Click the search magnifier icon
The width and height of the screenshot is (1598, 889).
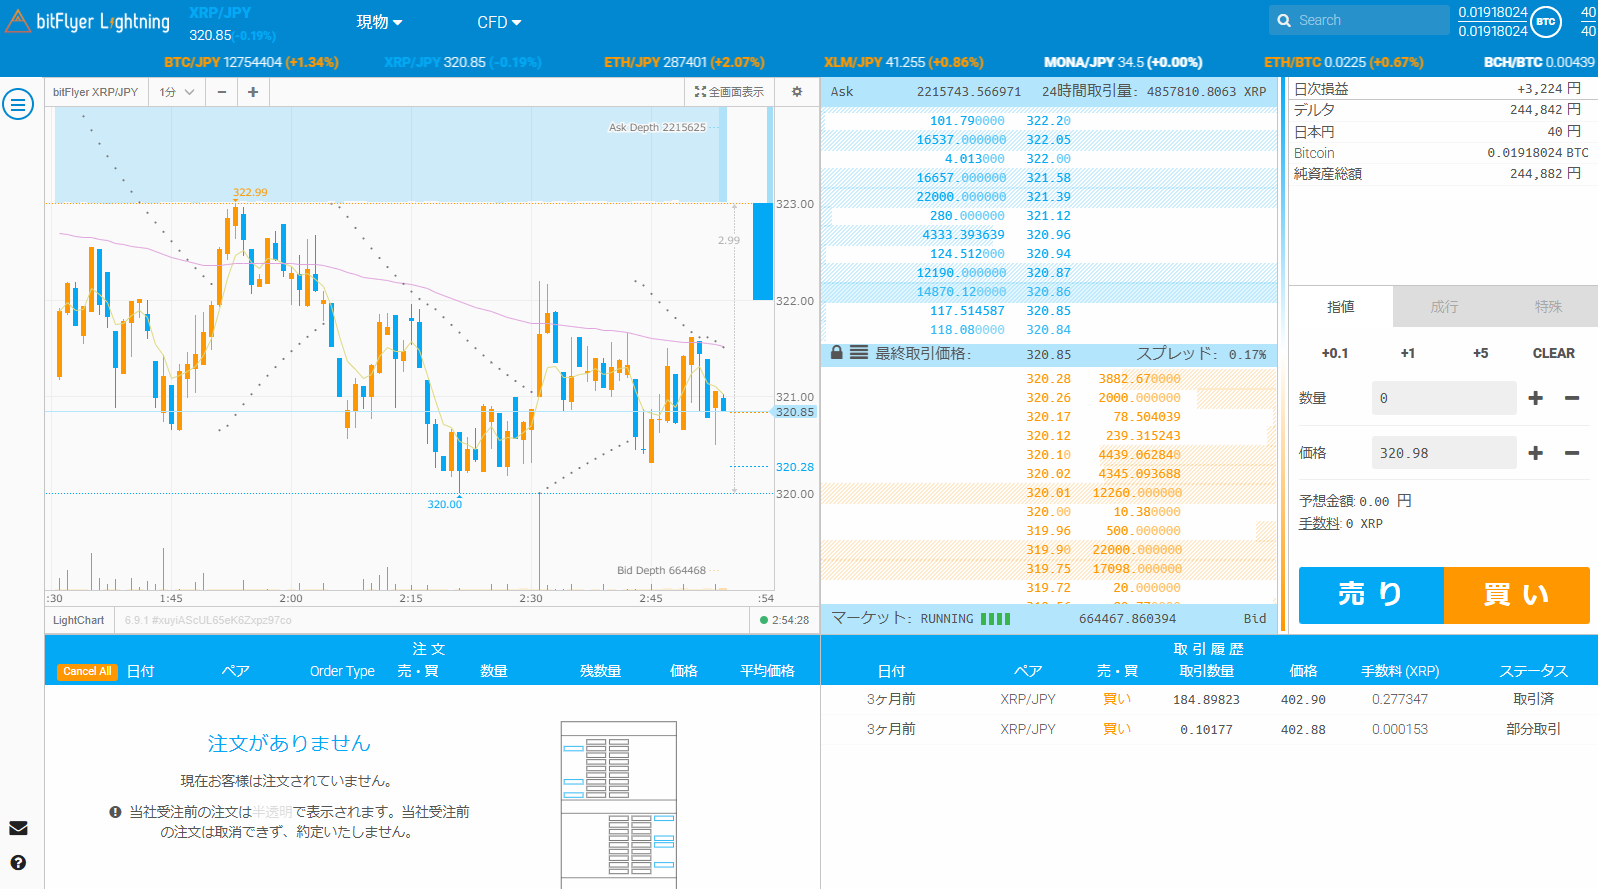(1284, 20)
